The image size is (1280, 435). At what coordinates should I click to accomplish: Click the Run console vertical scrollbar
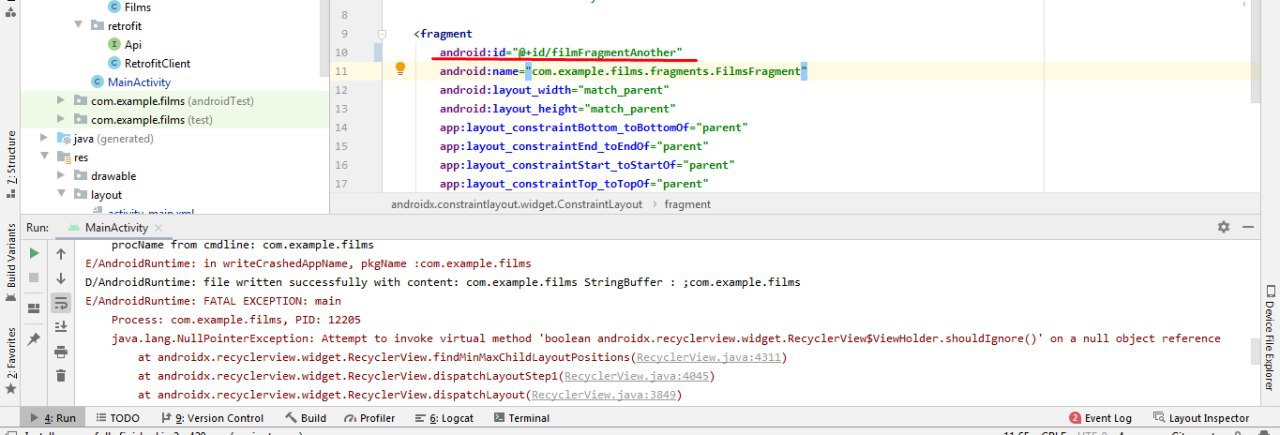1256,349
